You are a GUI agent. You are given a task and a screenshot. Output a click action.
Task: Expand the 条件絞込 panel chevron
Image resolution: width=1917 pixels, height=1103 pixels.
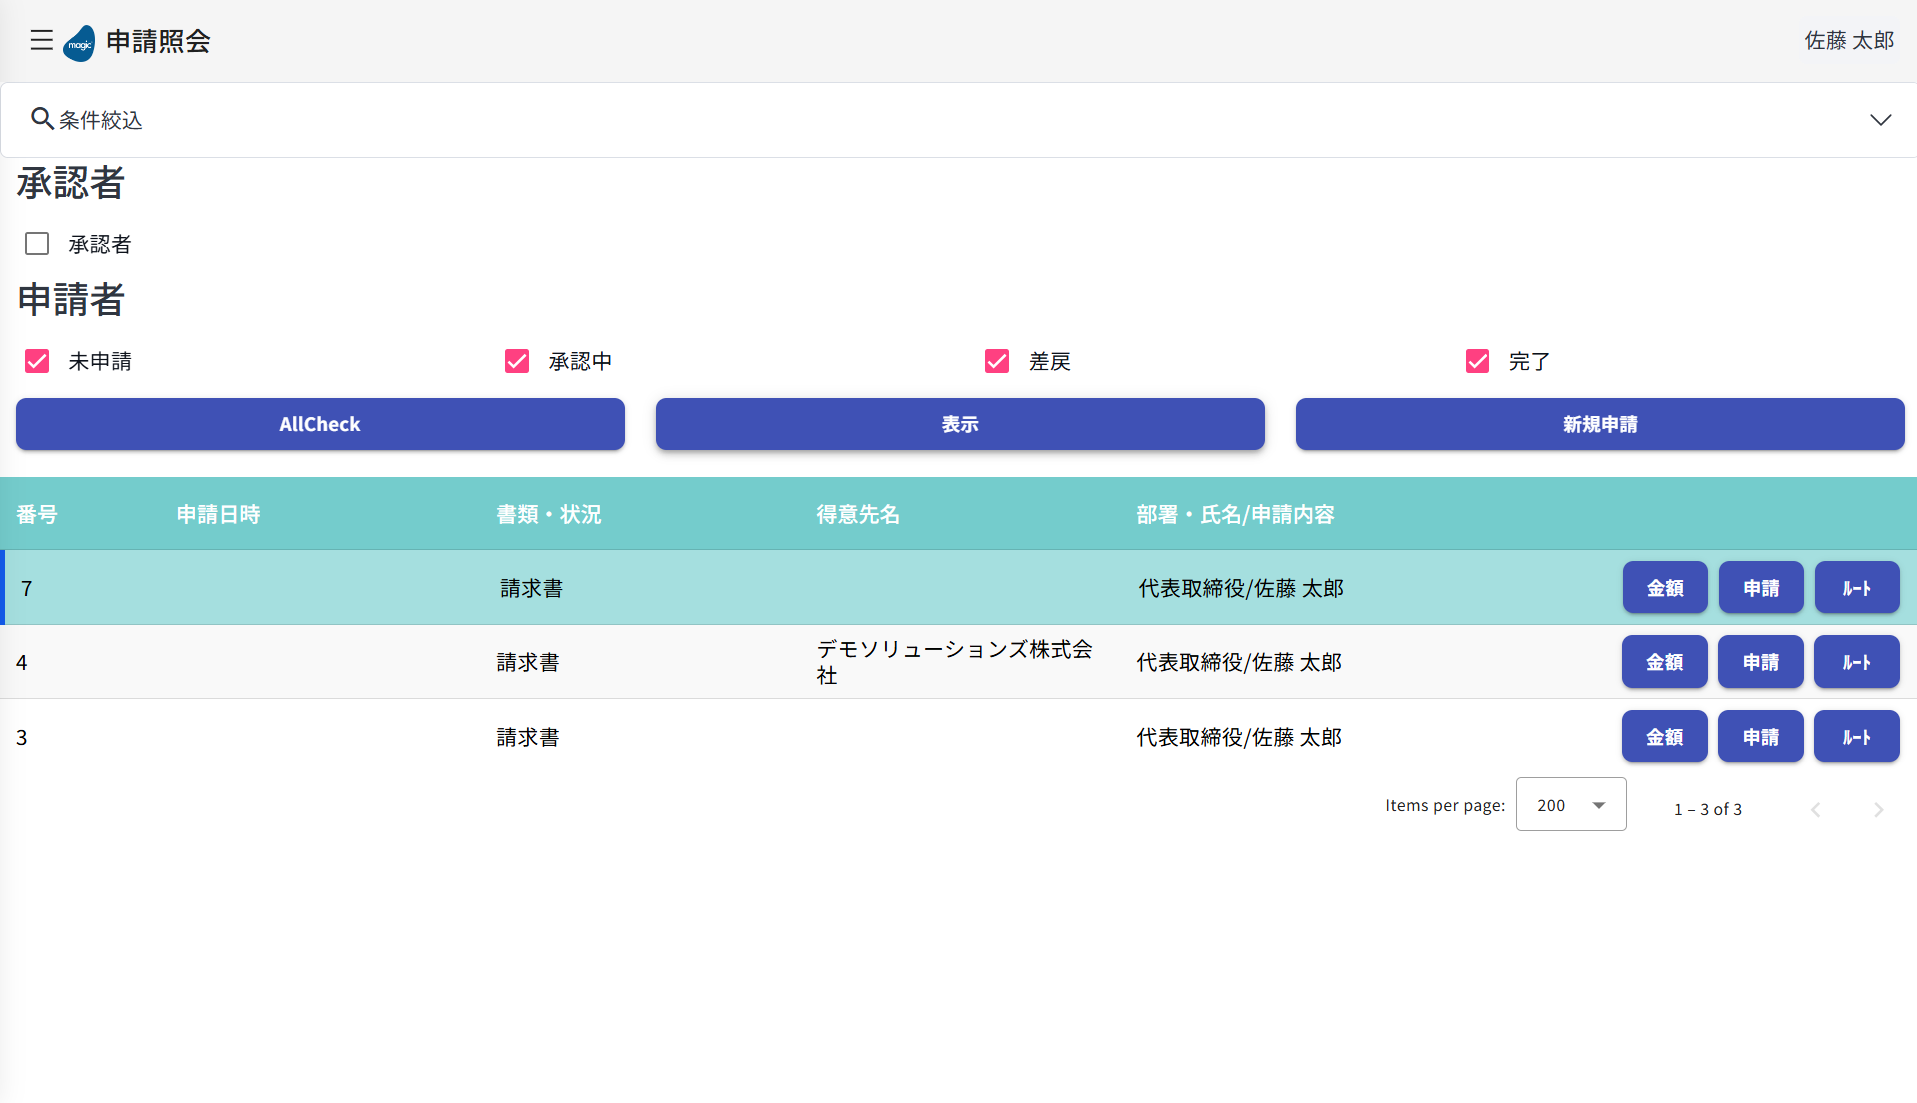(1880, 120)
